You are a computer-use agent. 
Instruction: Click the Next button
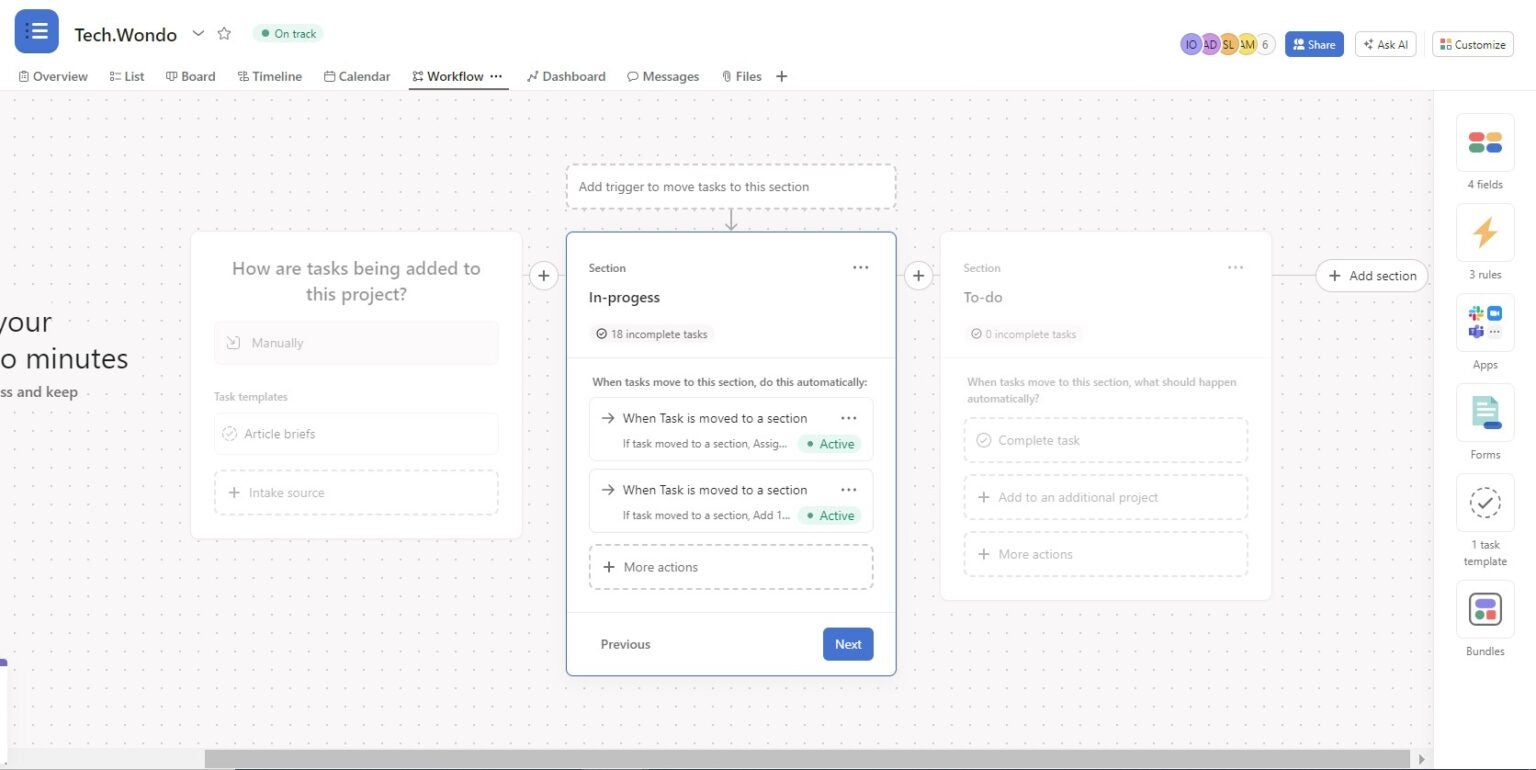pyautogui.click(x=847, y=644)
